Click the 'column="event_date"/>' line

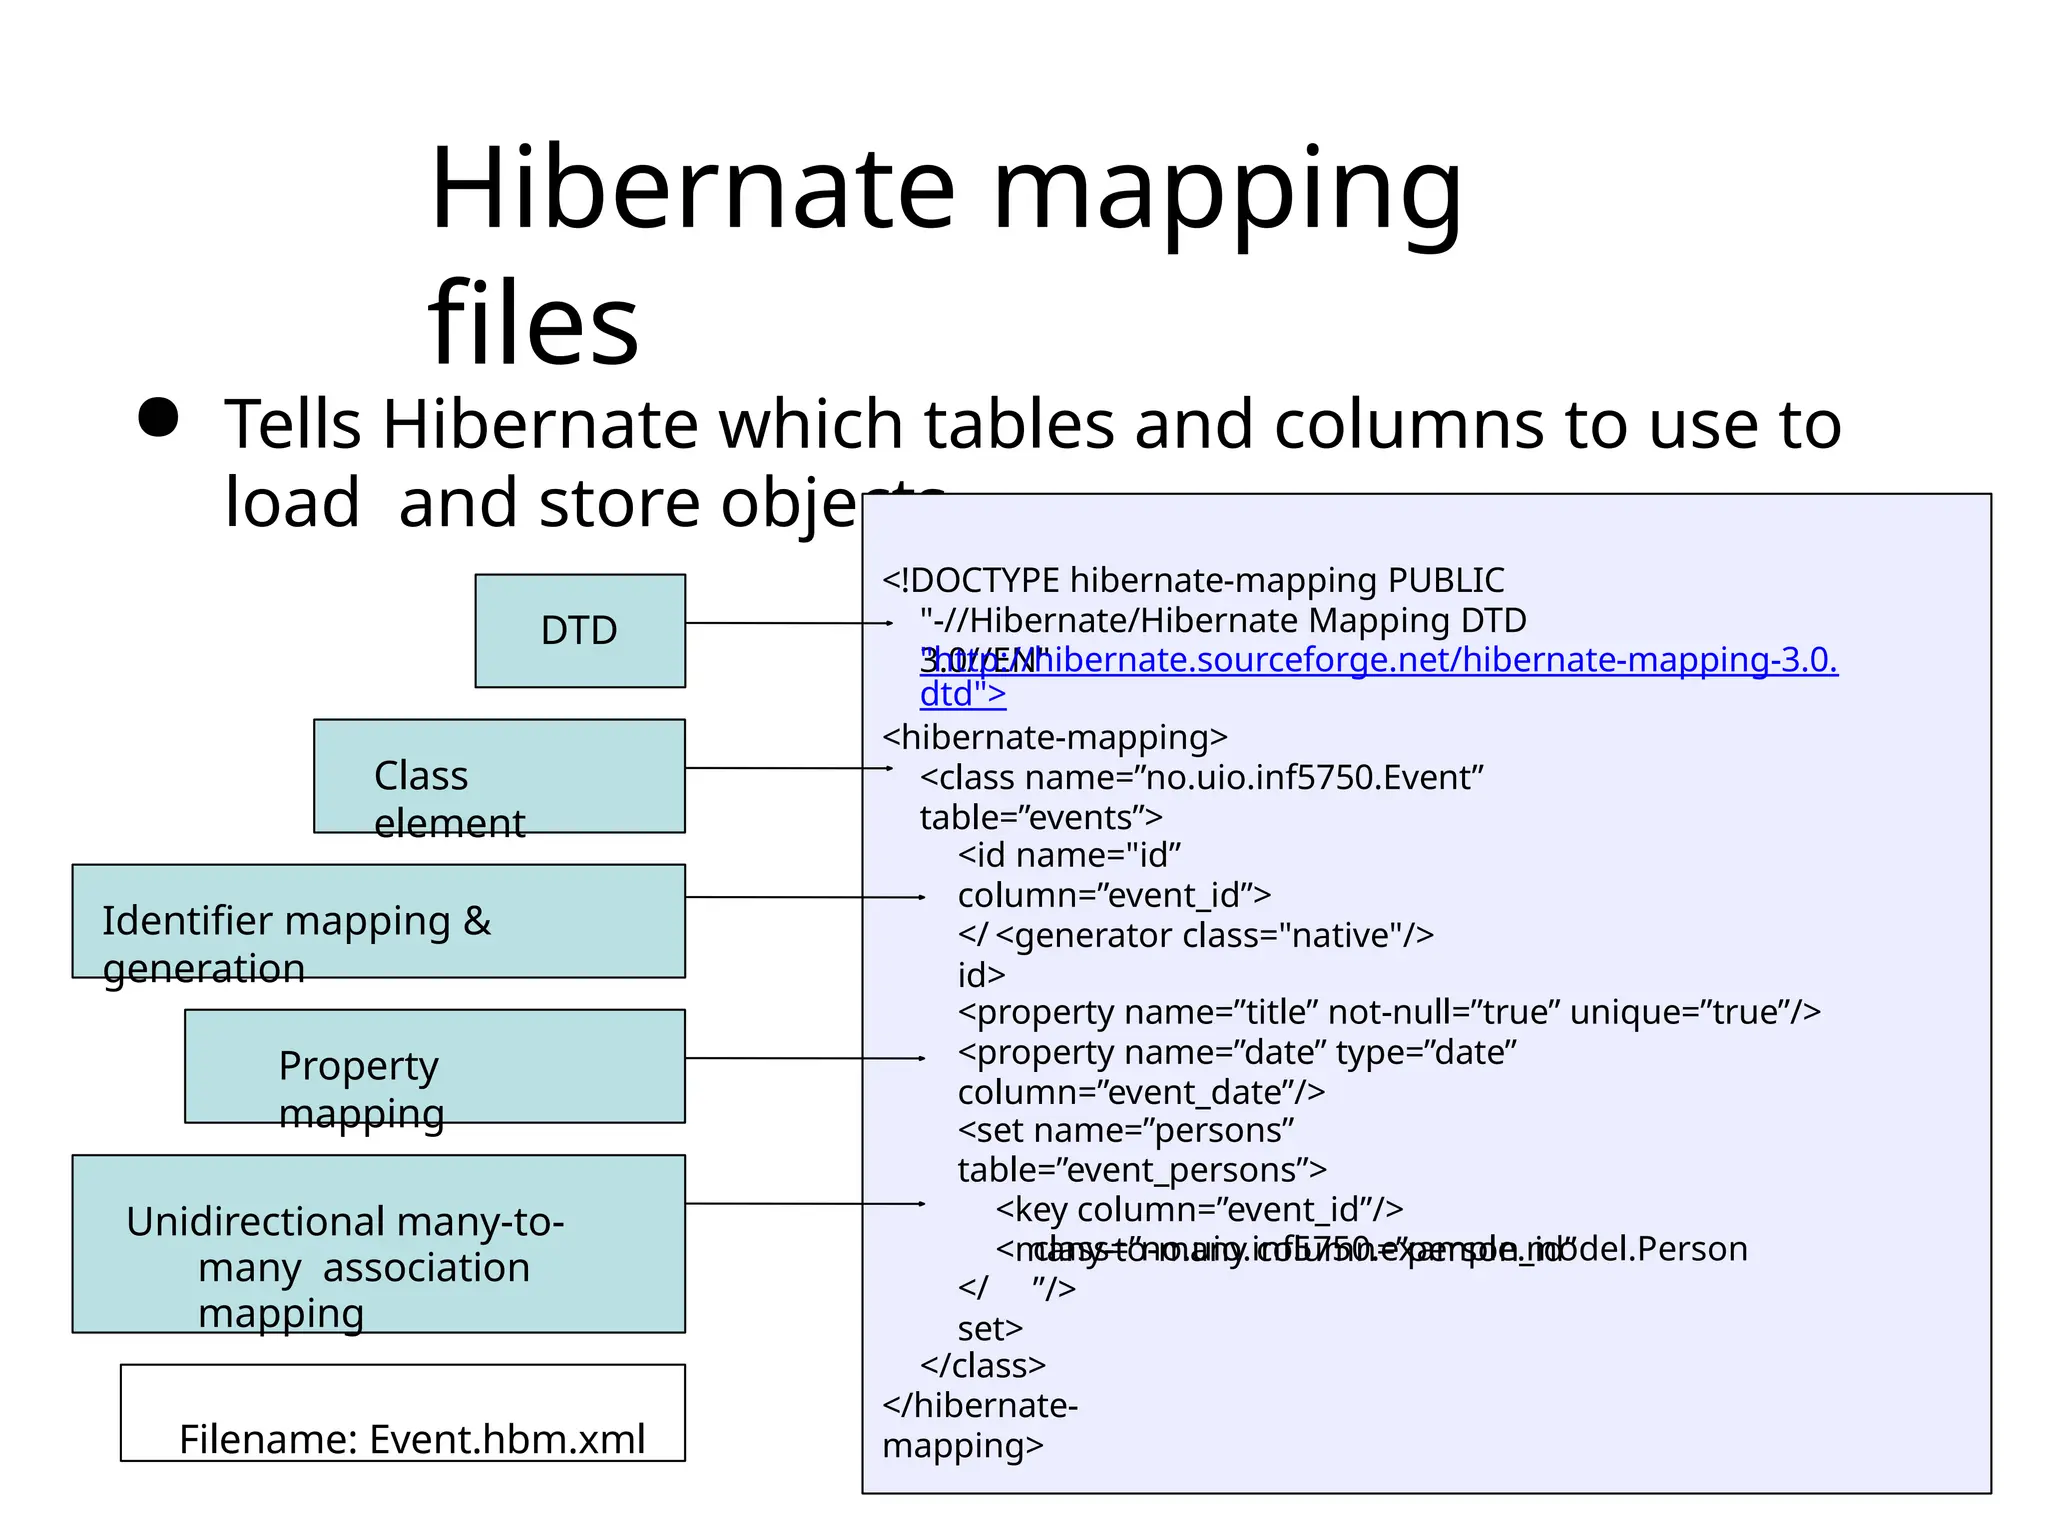coord(1141,1092)
